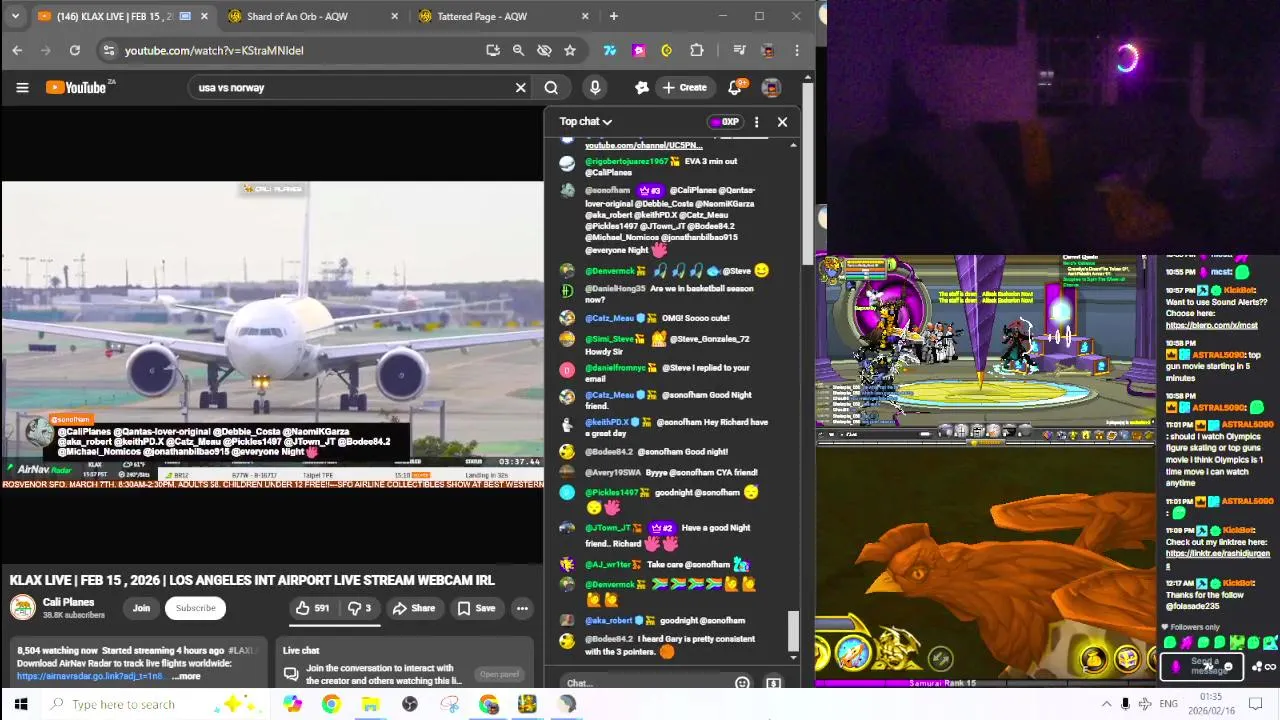
Task: Open more video actions ellipsis
Action: coord(522,608)
